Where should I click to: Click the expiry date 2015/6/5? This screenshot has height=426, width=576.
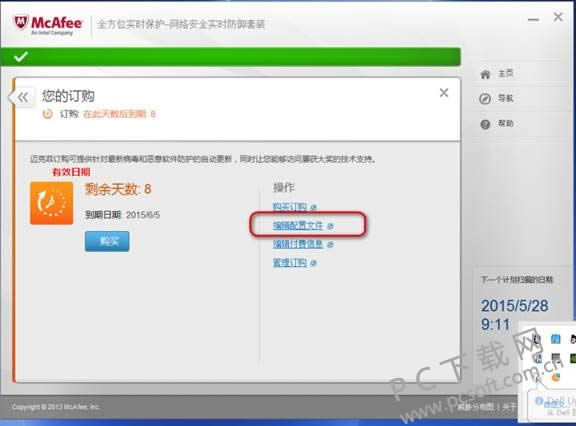(x=143, y=215)
